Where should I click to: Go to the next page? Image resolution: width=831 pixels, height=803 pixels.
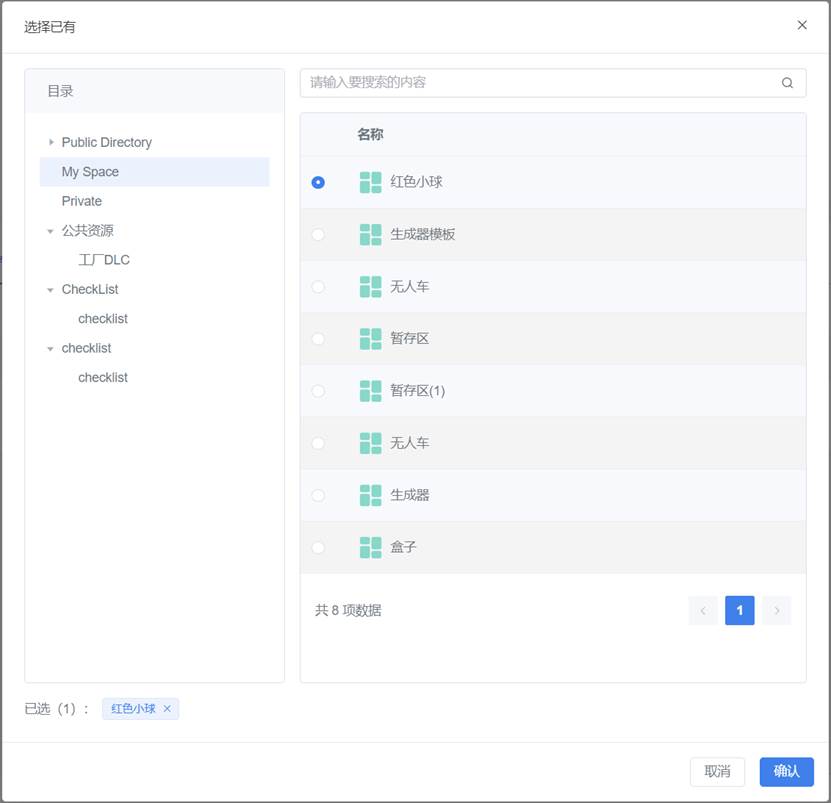pos(776,610)
